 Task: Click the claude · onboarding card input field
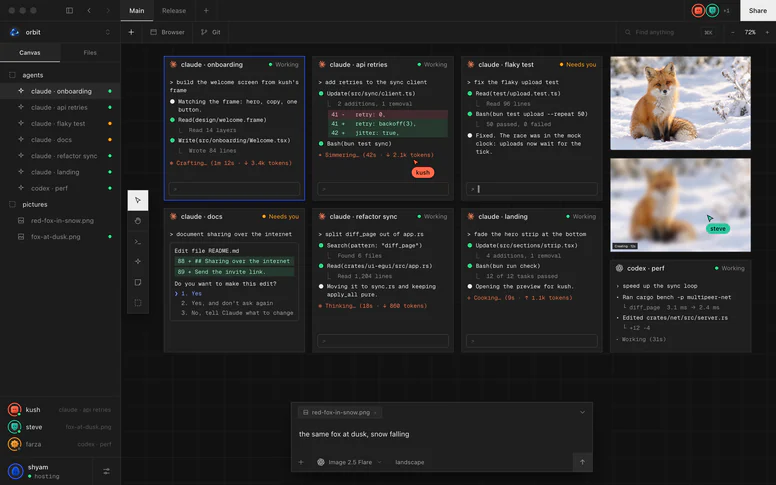[x=234, y=189]
